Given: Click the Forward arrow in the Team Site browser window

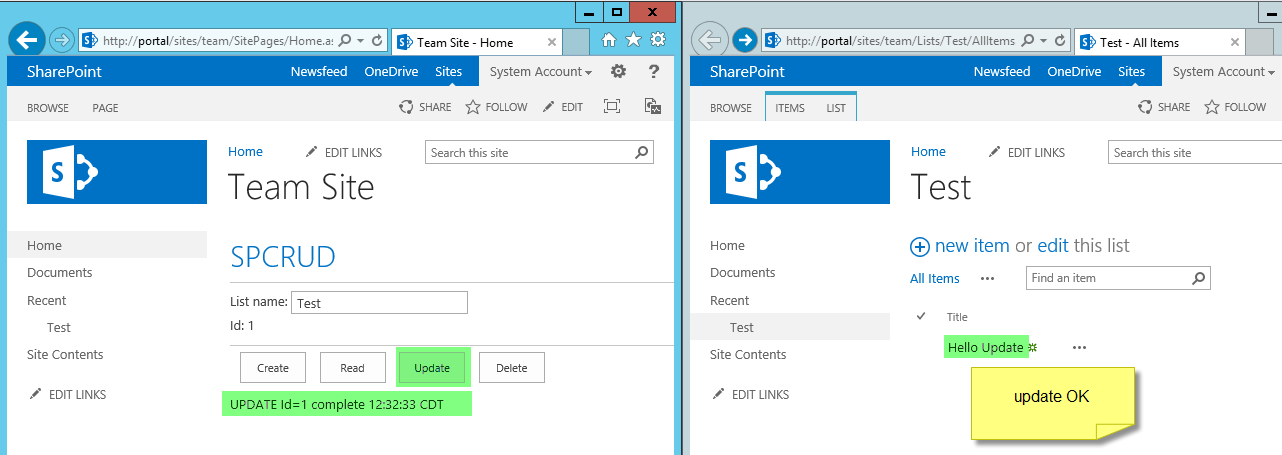Looking at the screenshot, I should pyautogui.click(x=61, y=40).
